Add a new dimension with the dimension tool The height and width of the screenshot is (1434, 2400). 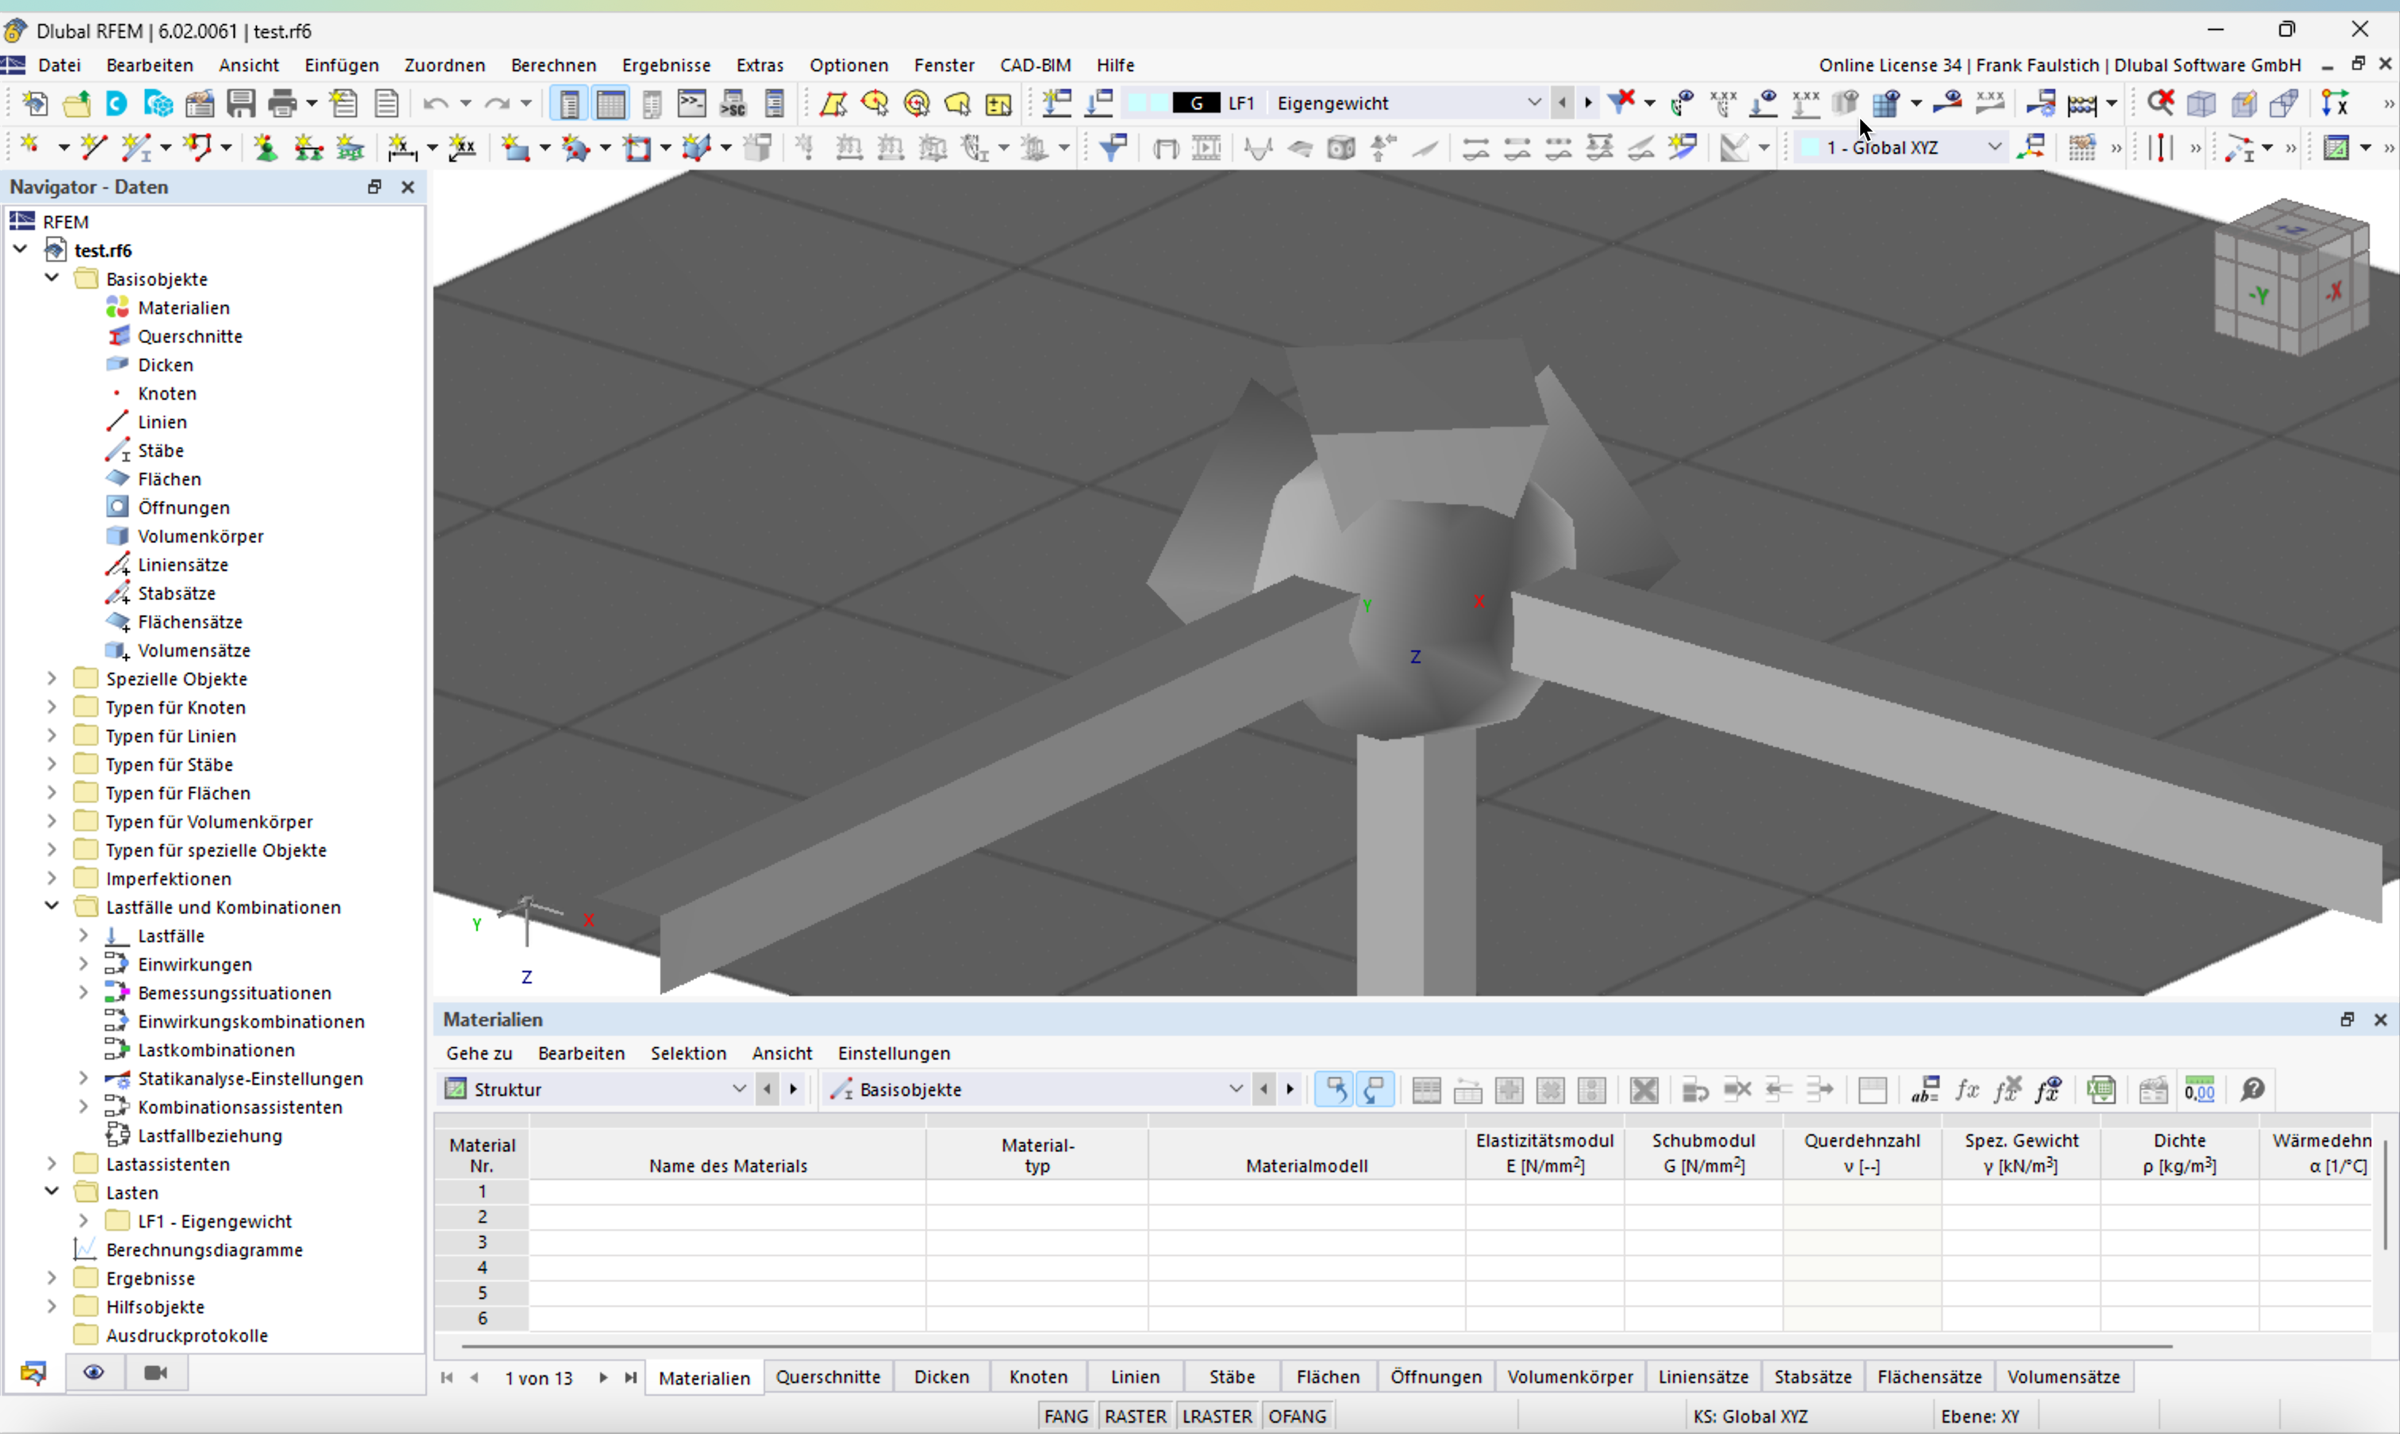pyautogui.click(x=401, y=148)
